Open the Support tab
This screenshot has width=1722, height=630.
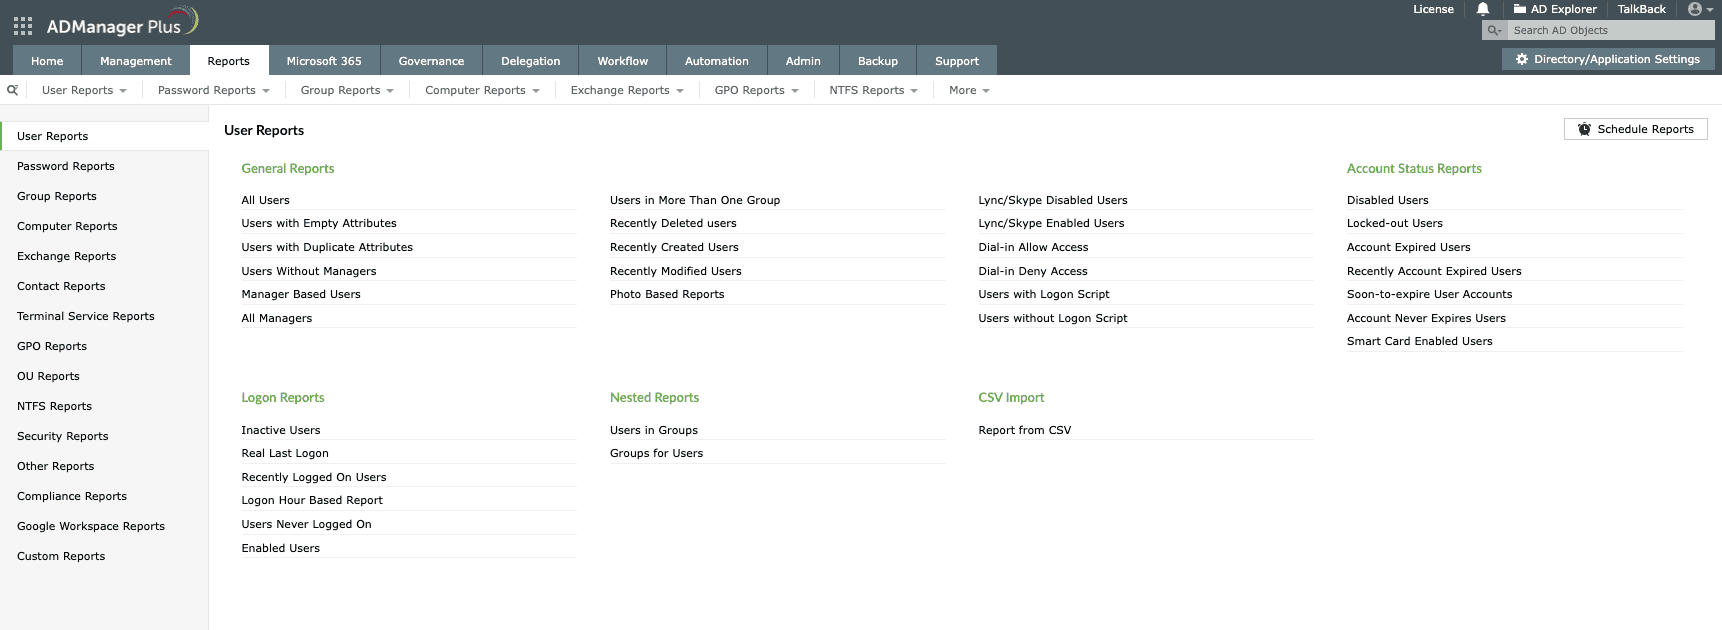coord(956,61)
